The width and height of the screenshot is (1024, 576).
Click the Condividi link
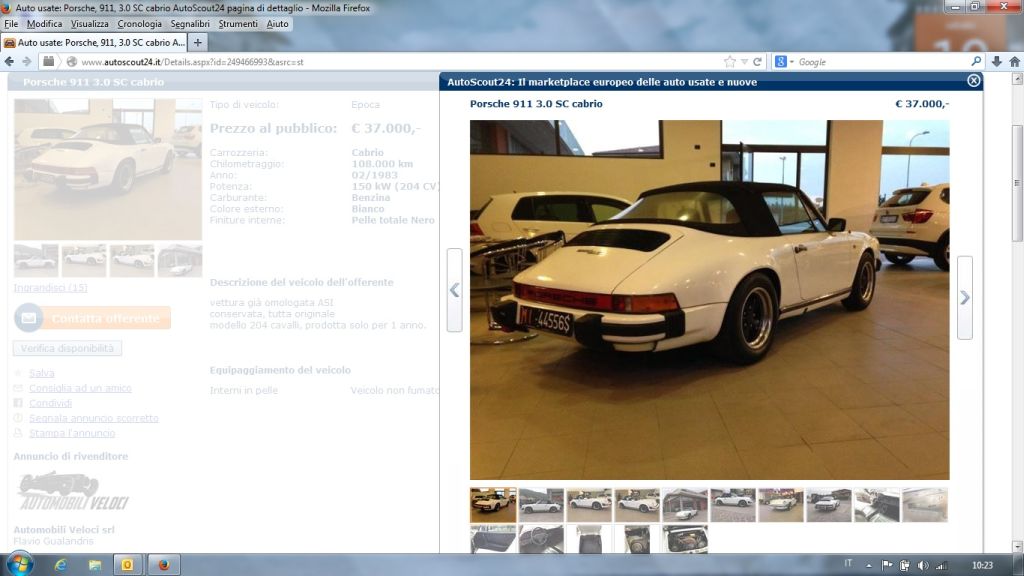50,403
